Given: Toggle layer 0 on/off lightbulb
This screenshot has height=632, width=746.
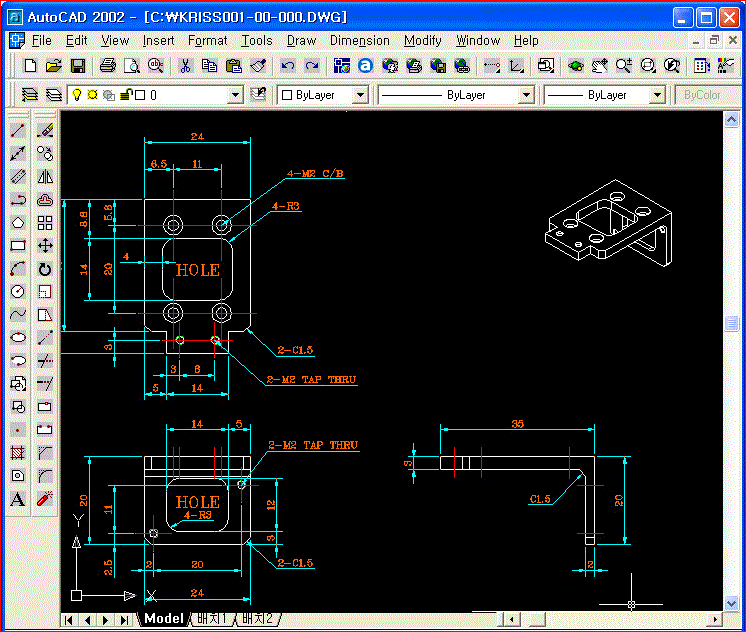Looking at the screenshot, I should pos(75,95).
